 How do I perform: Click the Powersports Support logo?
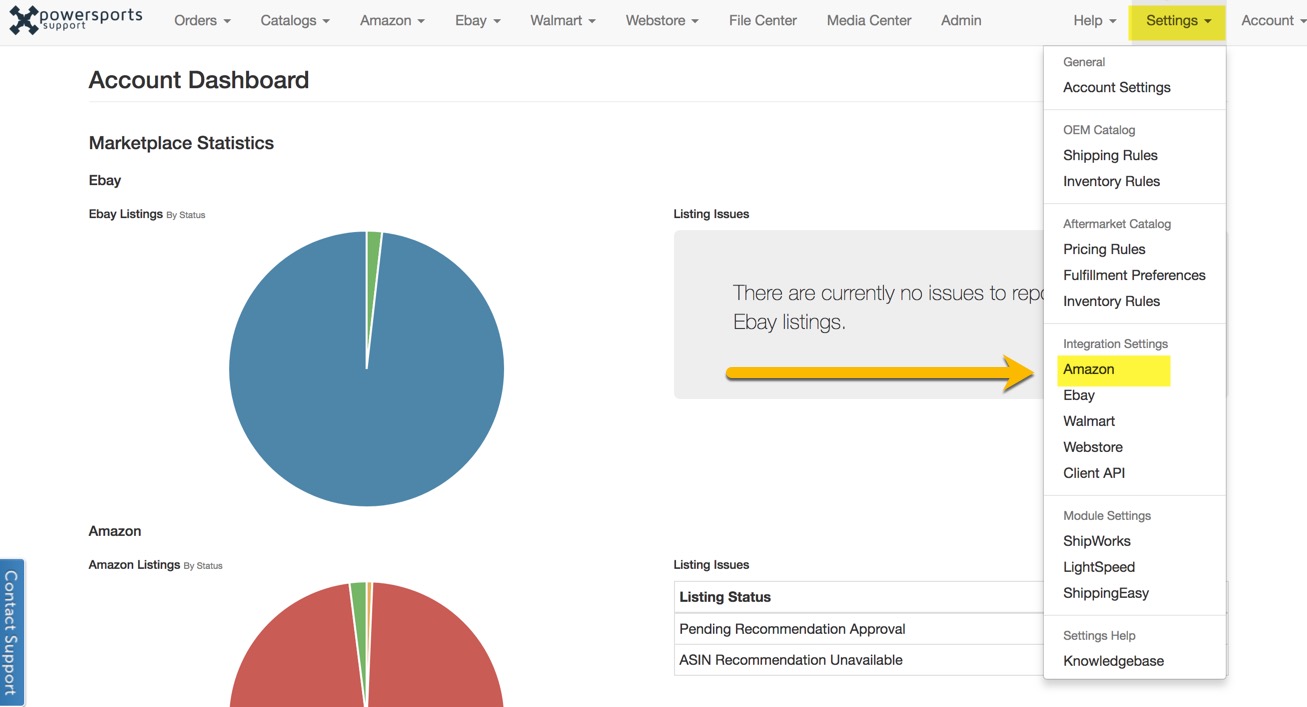[x=76, y=20]
